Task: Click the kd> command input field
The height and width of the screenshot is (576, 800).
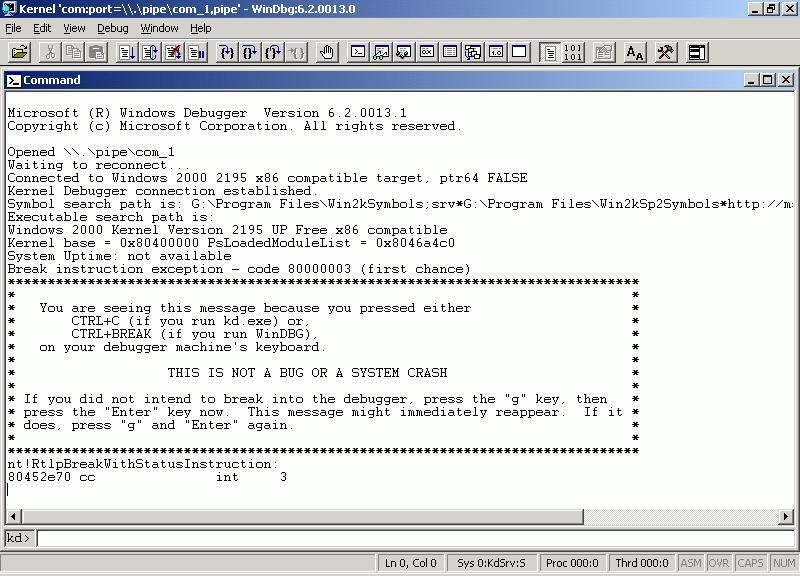Action: [415, 538]
